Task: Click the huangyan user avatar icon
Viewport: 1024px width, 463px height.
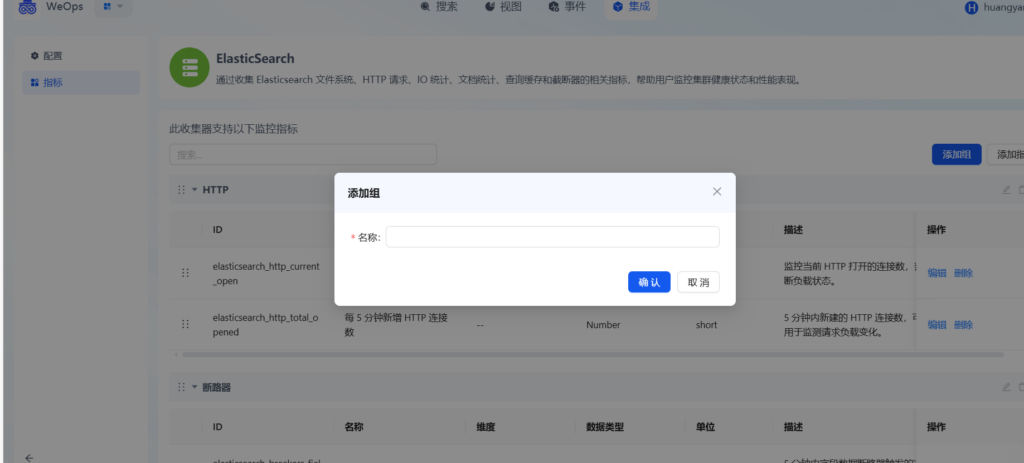Action: pos(971,7)
